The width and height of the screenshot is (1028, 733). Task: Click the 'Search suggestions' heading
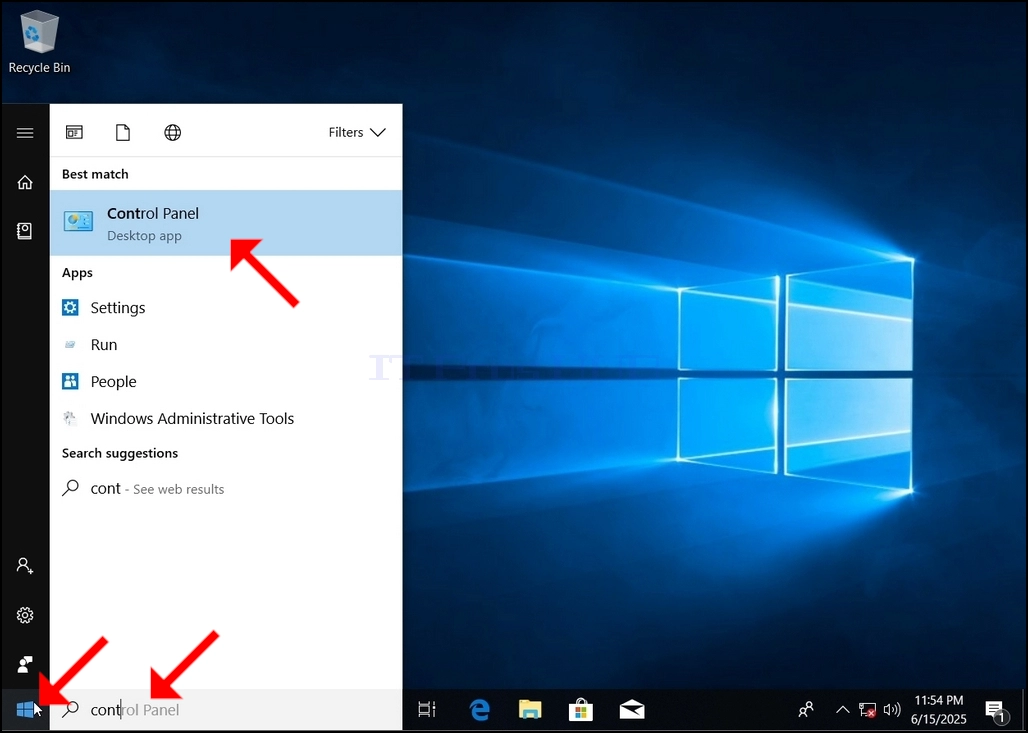pos(120,454)
